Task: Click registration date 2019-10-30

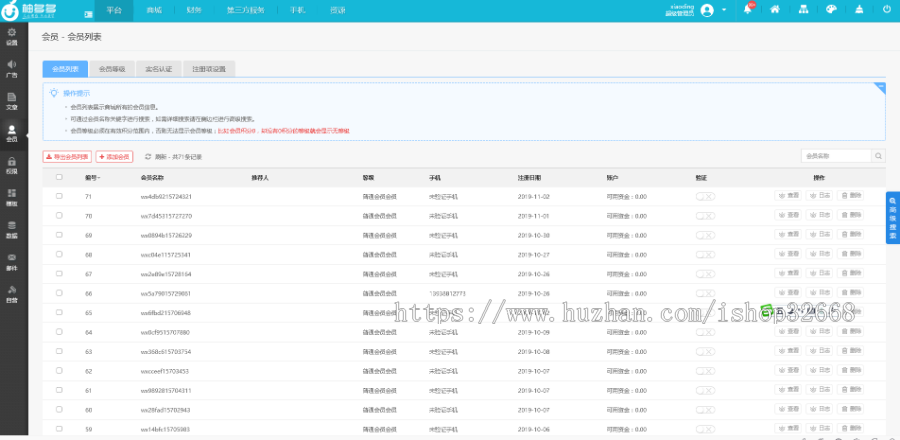Action: (x=534, y=235)
